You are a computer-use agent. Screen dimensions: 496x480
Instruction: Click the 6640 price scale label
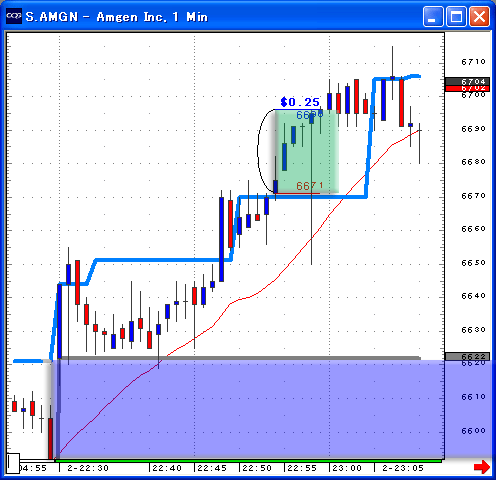pos(473,296)
